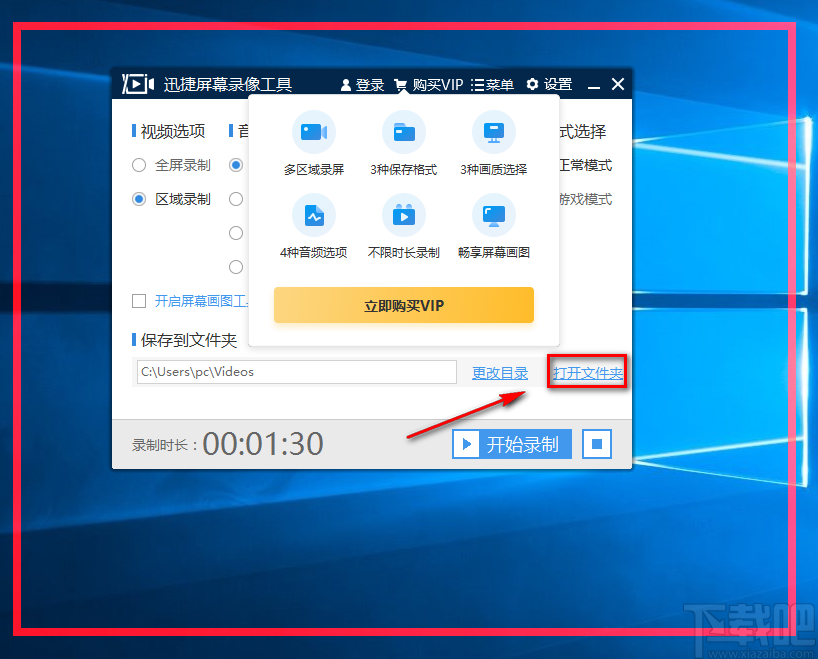Viewport: 818px width, 659px height.
Task: Click the 更改目录 link
Action: tap(500, 373)
